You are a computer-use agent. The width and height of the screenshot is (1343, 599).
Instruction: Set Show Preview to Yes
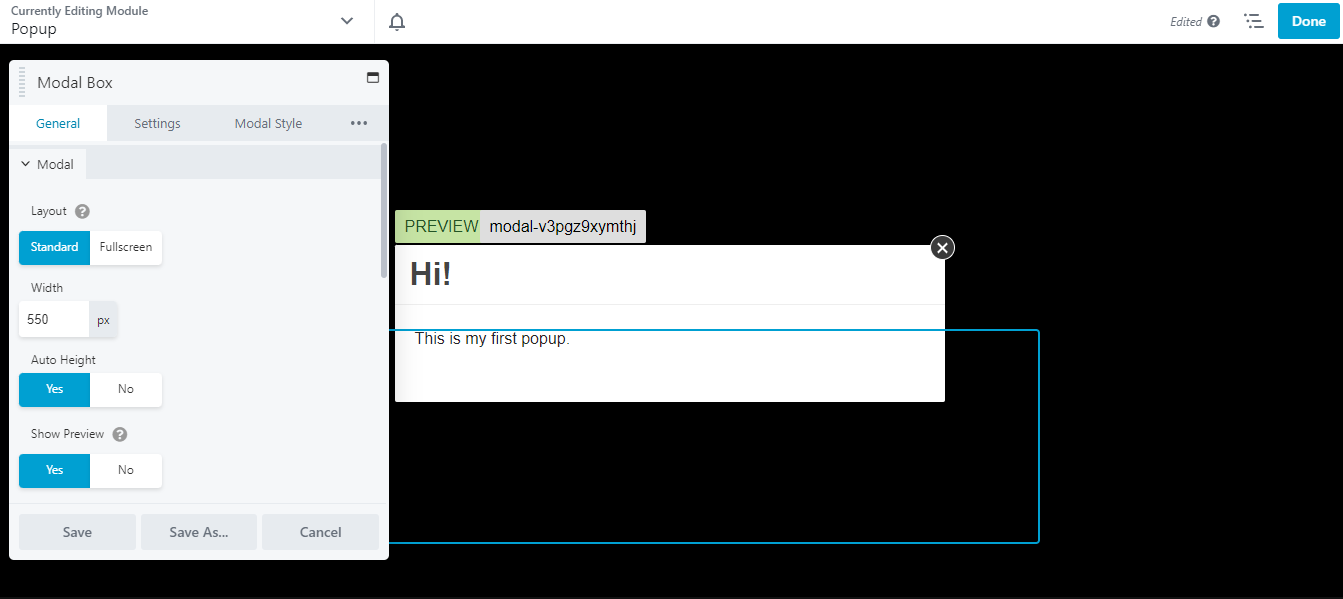[54, 470]
